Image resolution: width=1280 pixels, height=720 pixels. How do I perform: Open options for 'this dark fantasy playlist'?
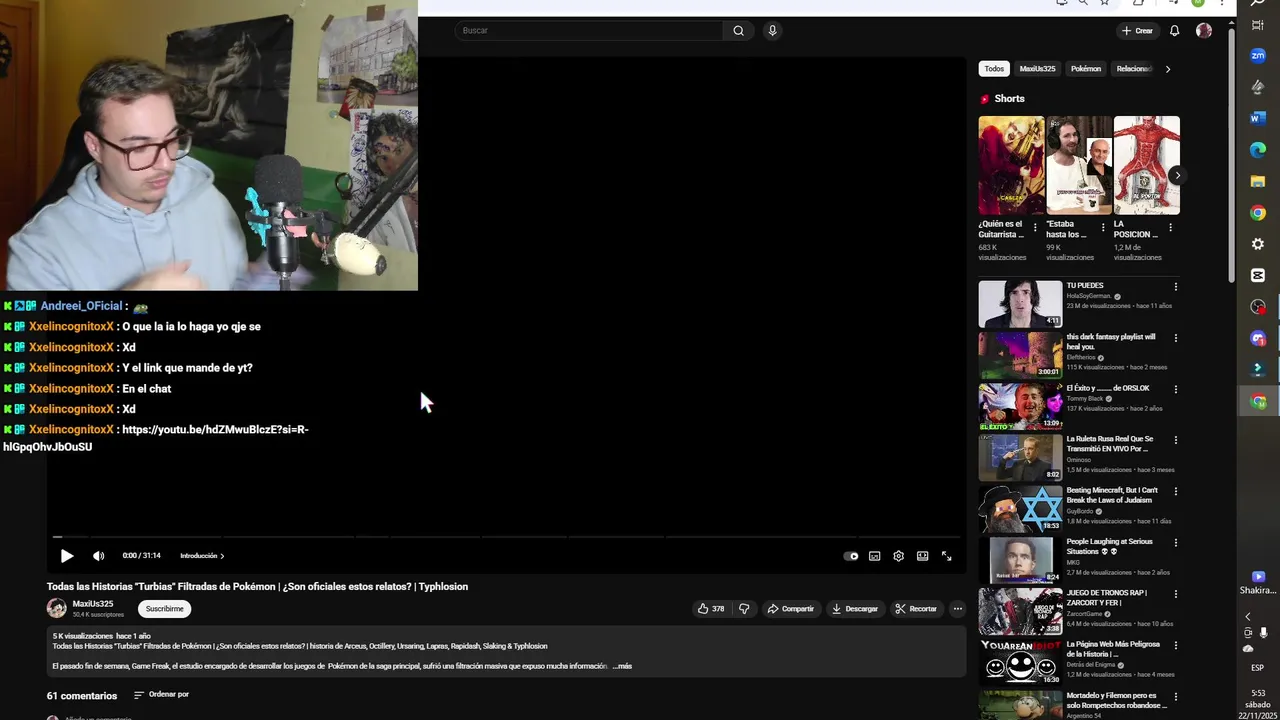click(x=1175, y=338)
